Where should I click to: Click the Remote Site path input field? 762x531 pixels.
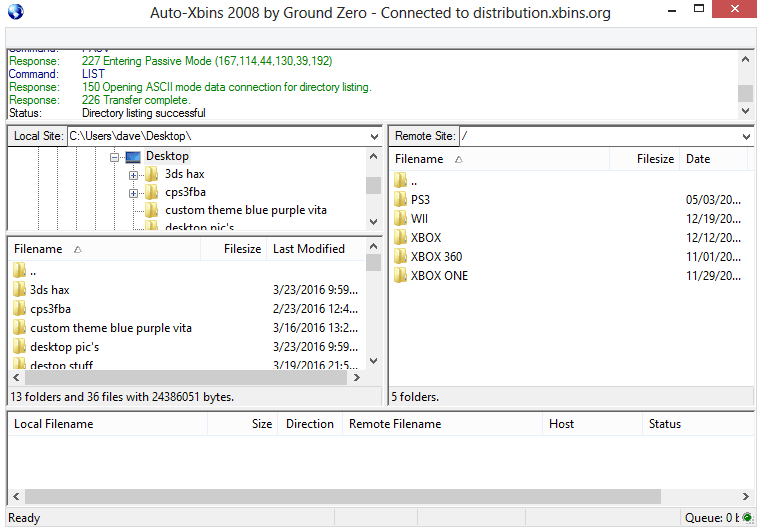[600, 136]
